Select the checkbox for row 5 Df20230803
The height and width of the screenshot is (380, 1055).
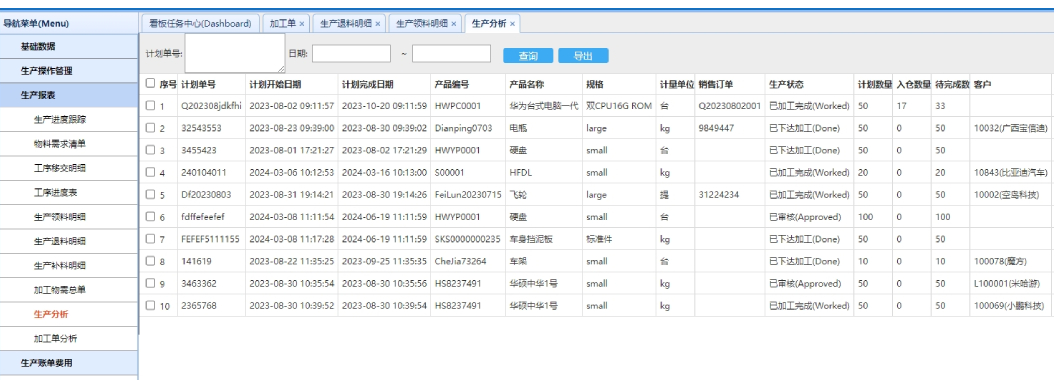tap(150, 194)
